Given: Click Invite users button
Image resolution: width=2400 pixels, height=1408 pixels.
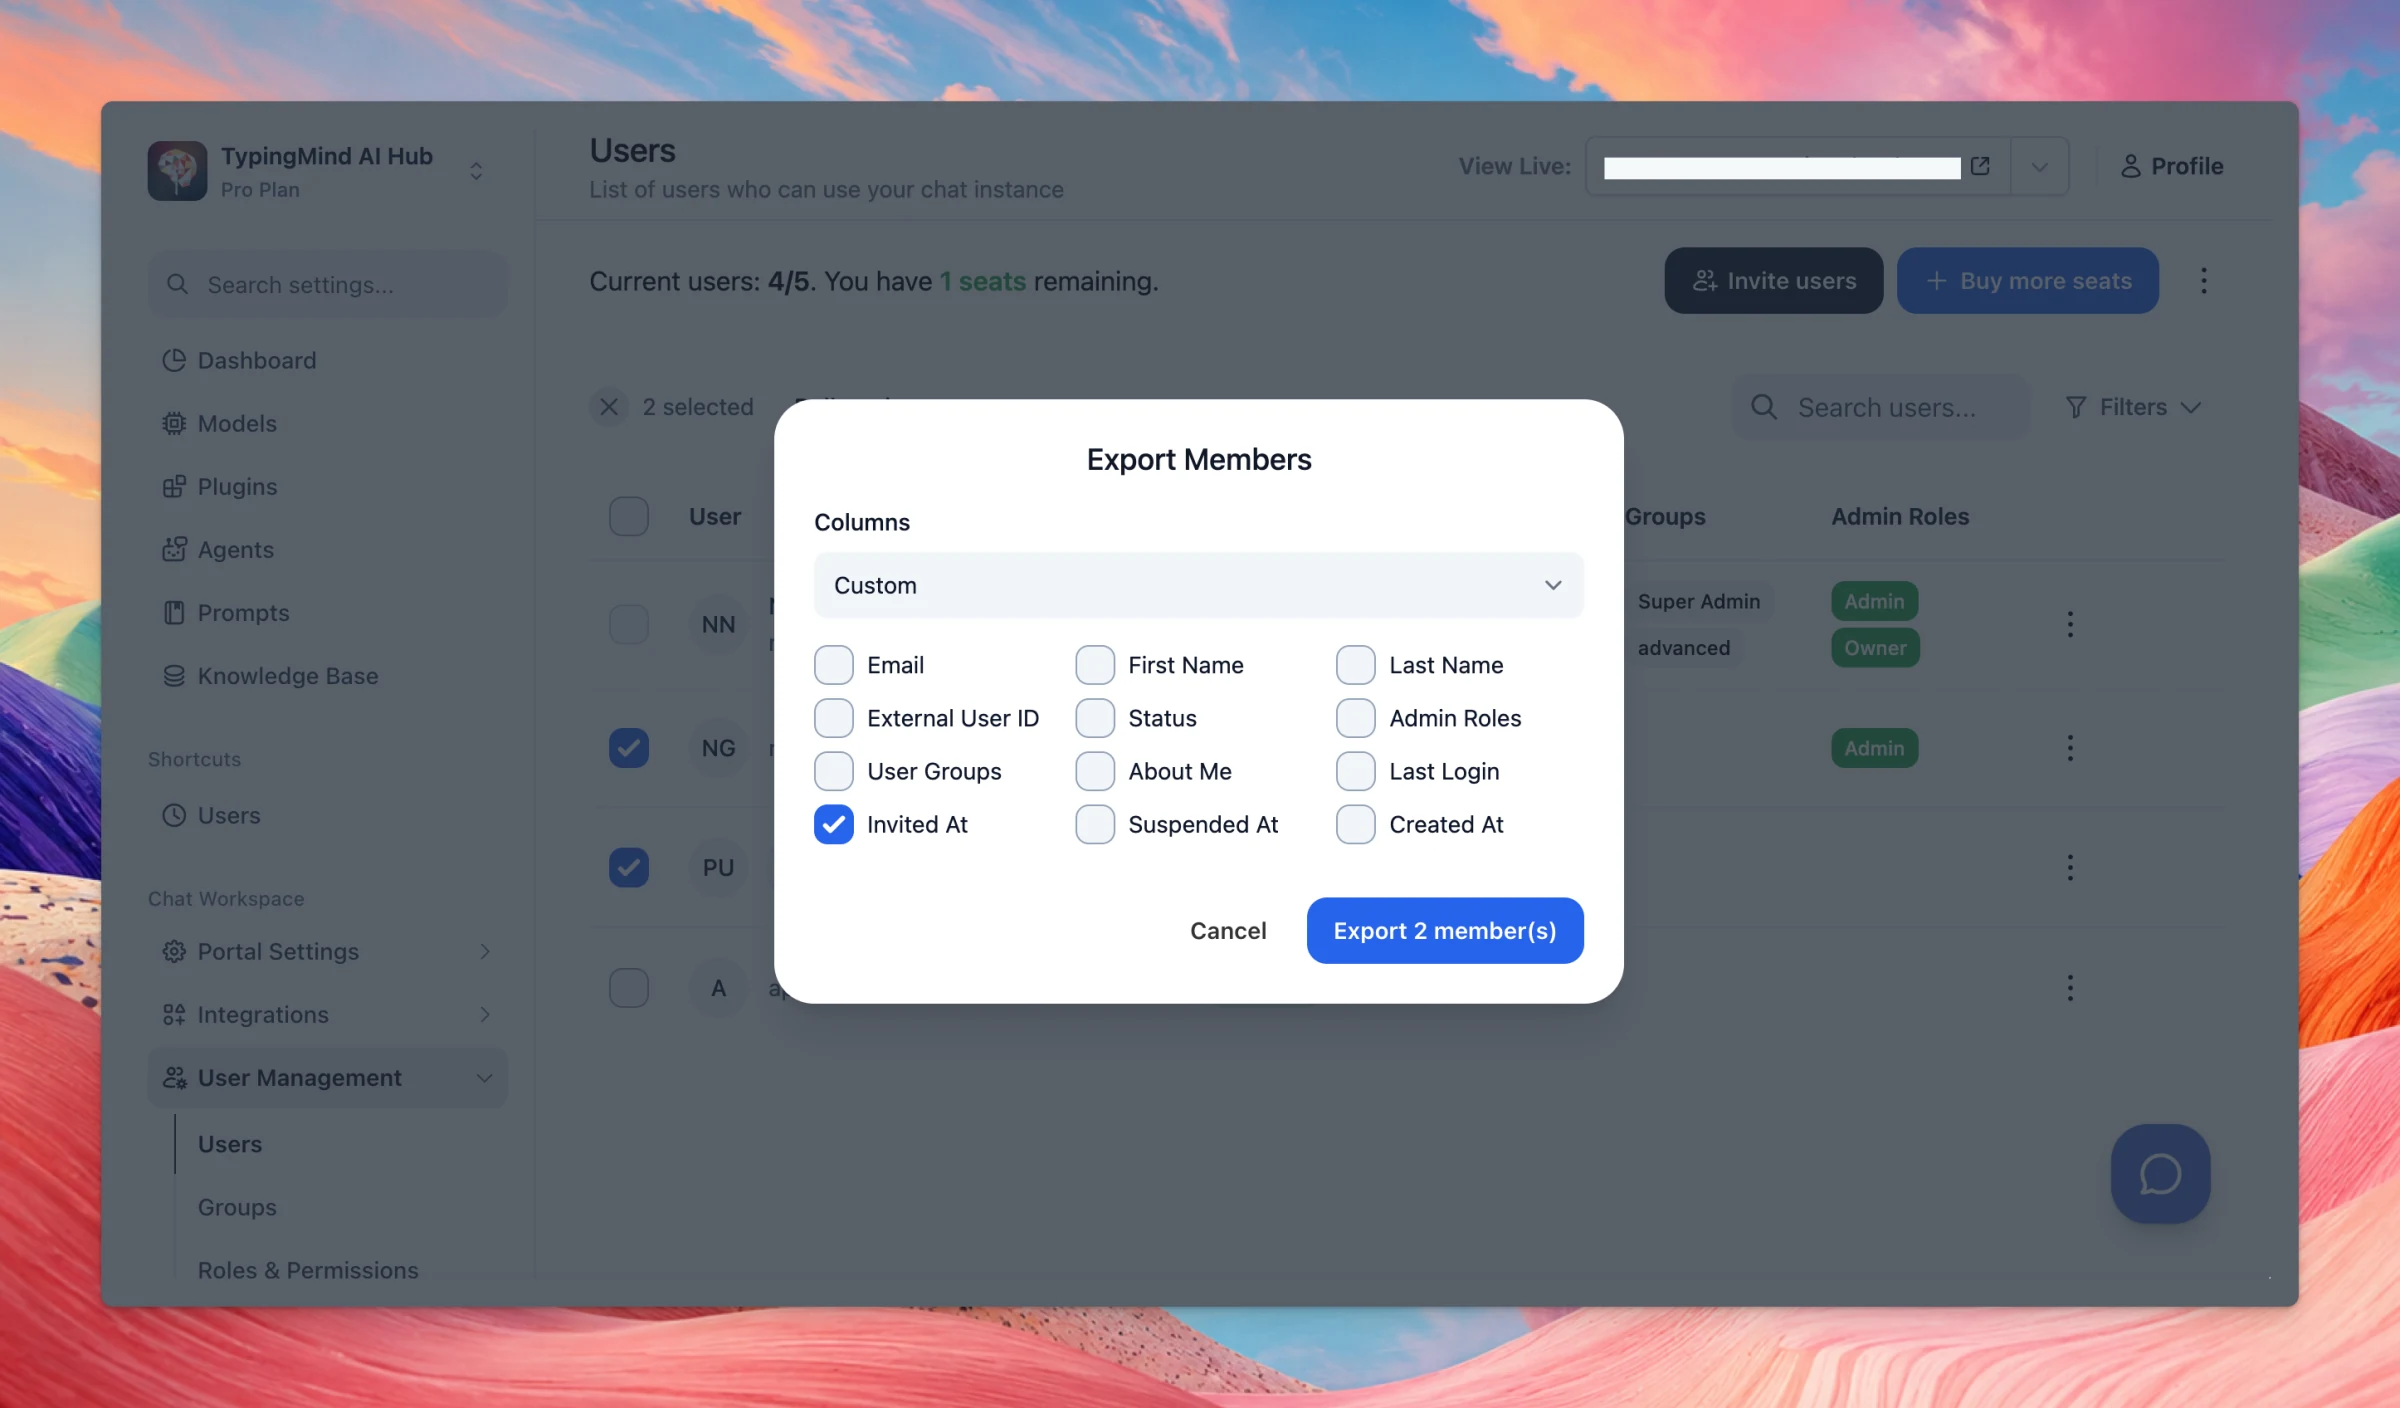Looking at the screenshot, I should coord(1773,281).
